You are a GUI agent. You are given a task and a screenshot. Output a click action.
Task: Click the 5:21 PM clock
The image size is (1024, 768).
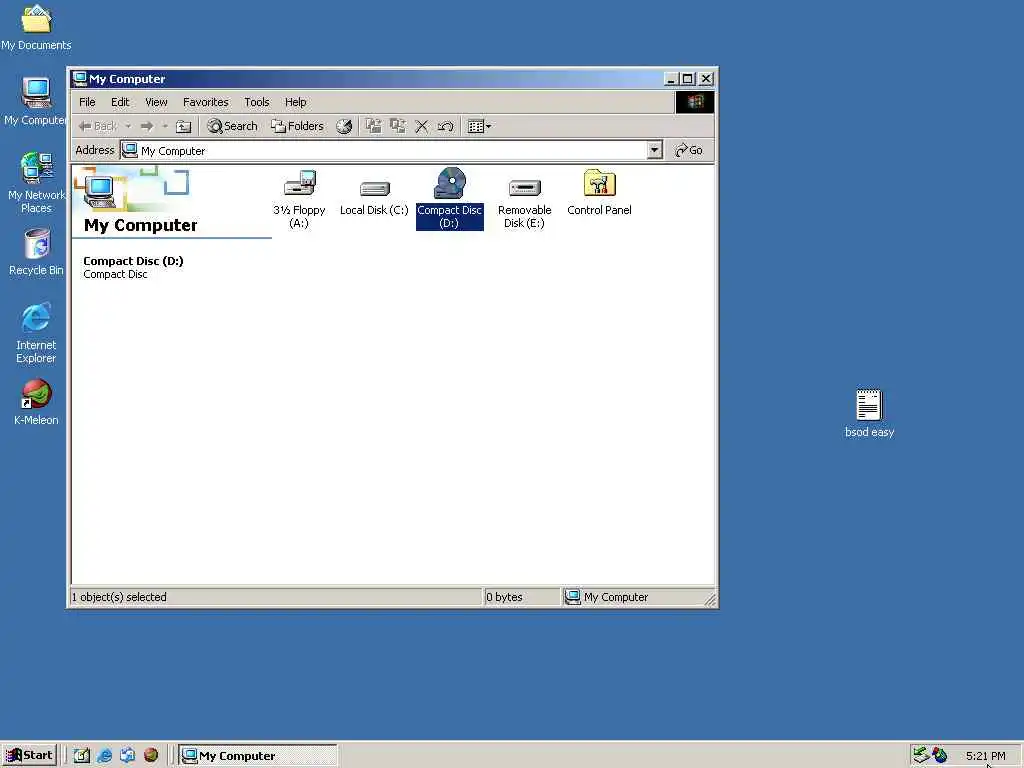coord(985,756)
